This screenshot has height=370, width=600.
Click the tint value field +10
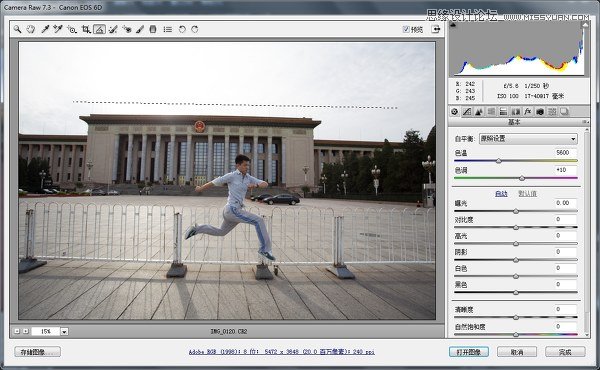566,170
